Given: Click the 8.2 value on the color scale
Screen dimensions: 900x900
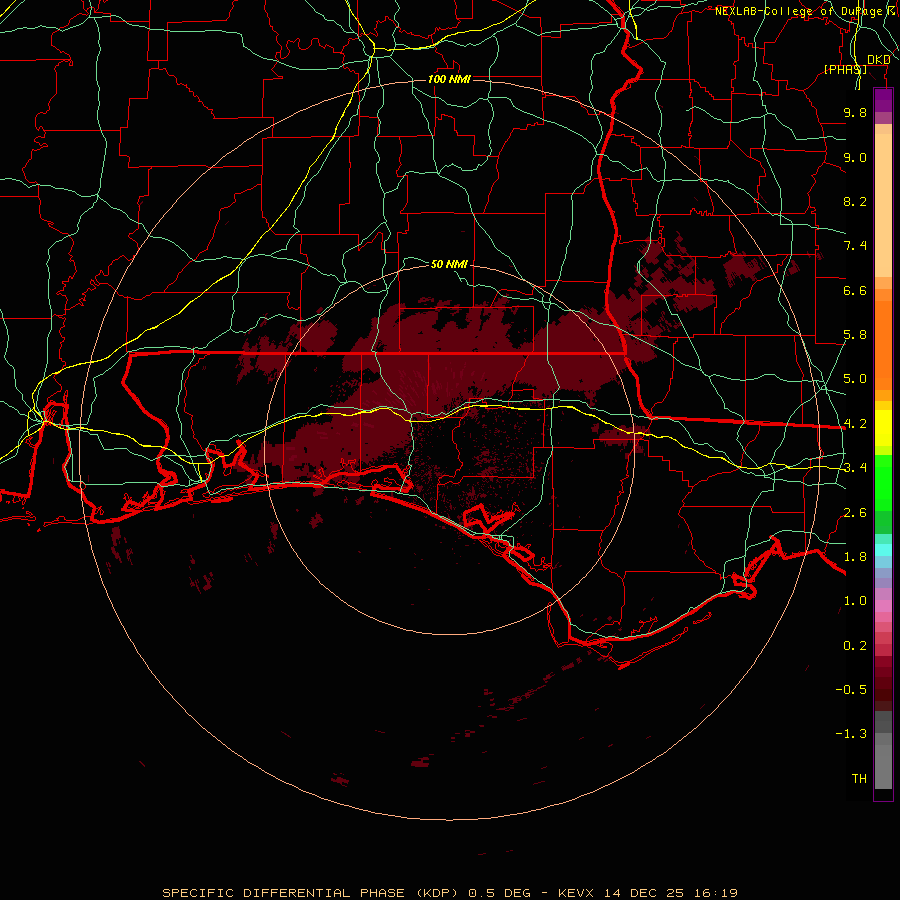Looking at the screenshot, I should tap(855, 201).
